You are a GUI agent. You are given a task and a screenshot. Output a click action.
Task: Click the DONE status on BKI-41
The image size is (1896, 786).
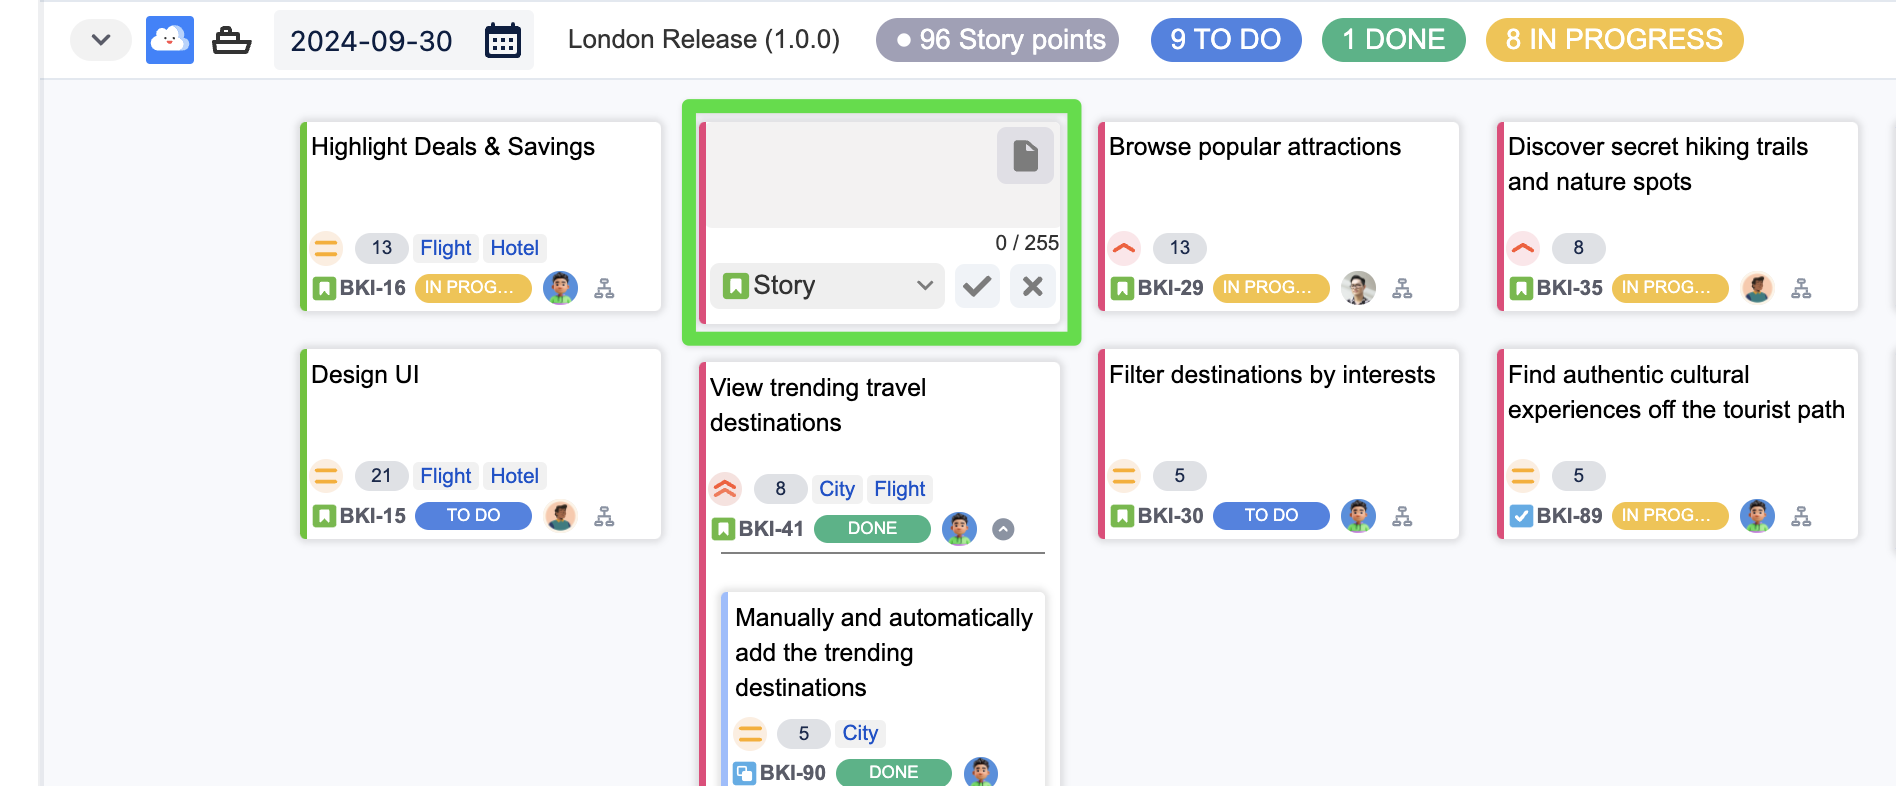(872, 529)
